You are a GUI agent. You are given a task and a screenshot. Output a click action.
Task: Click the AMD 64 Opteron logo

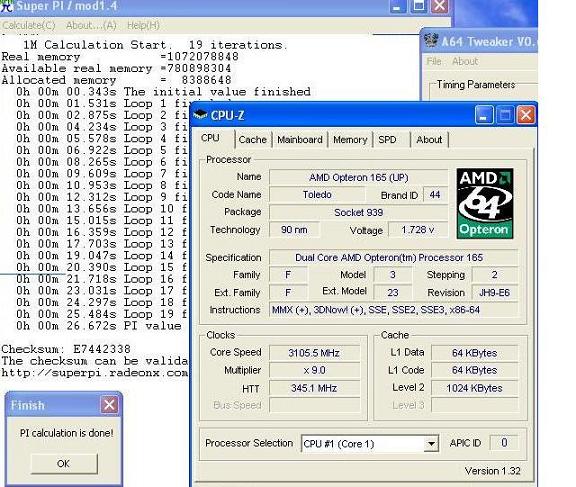485,203
